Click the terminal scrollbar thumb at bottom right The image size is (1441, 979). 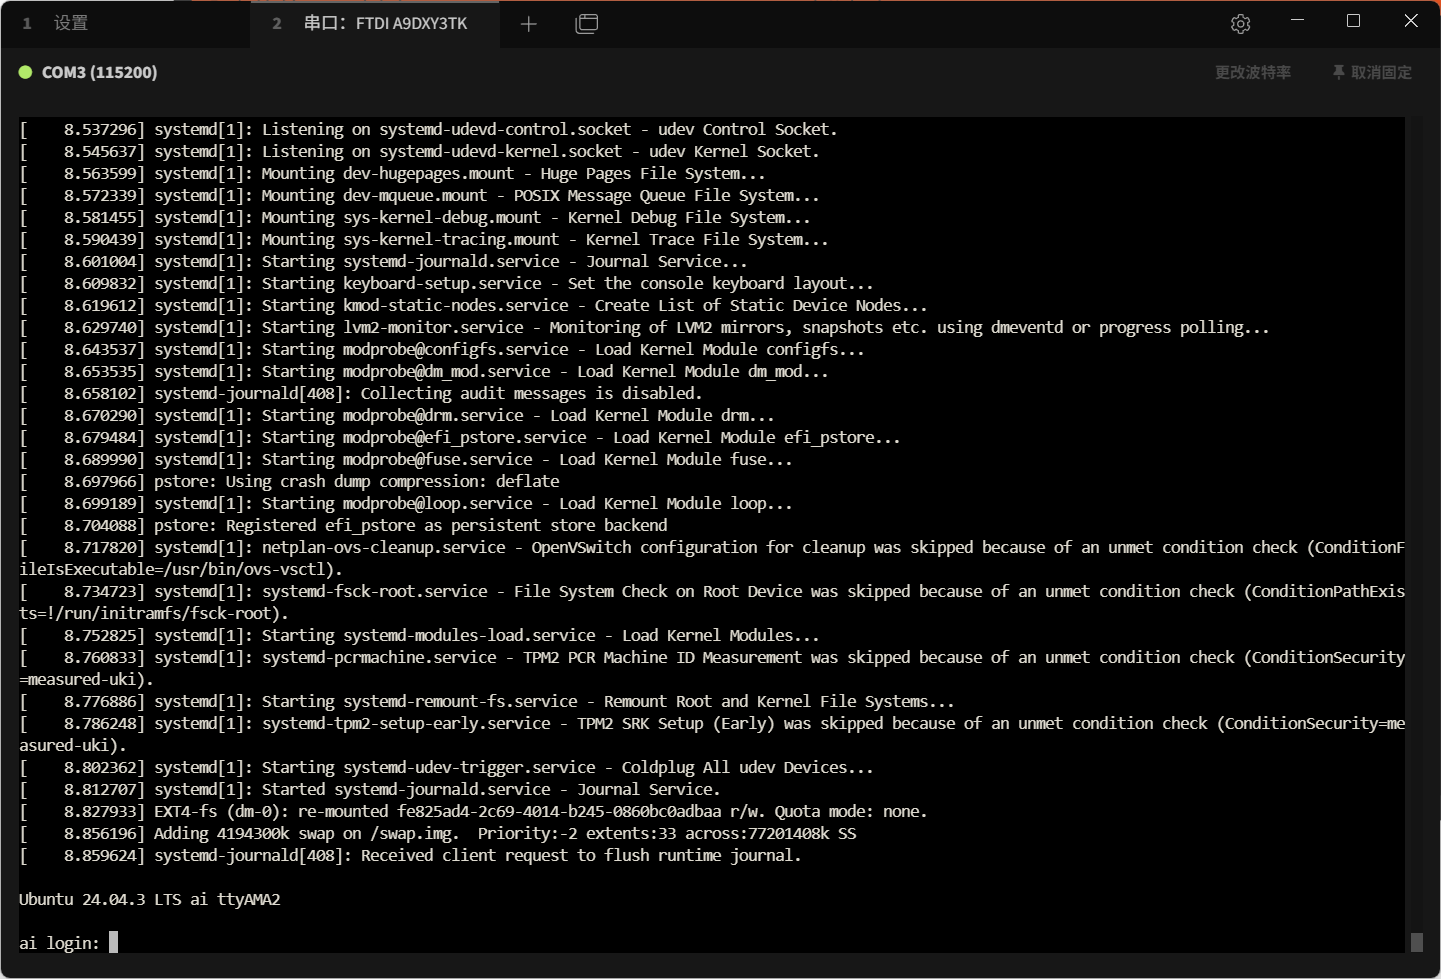tap(1416, 942)
